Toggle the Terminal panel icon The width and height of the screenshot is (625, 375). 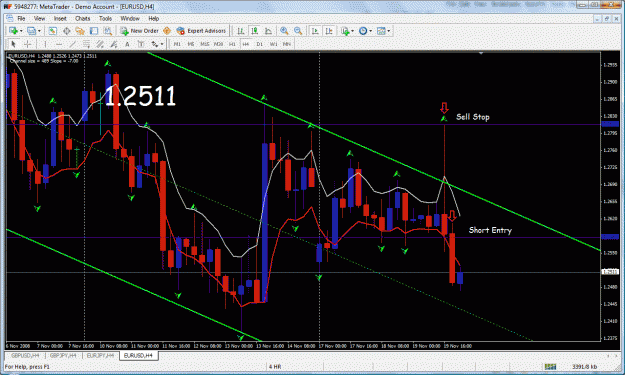point(94,31)
